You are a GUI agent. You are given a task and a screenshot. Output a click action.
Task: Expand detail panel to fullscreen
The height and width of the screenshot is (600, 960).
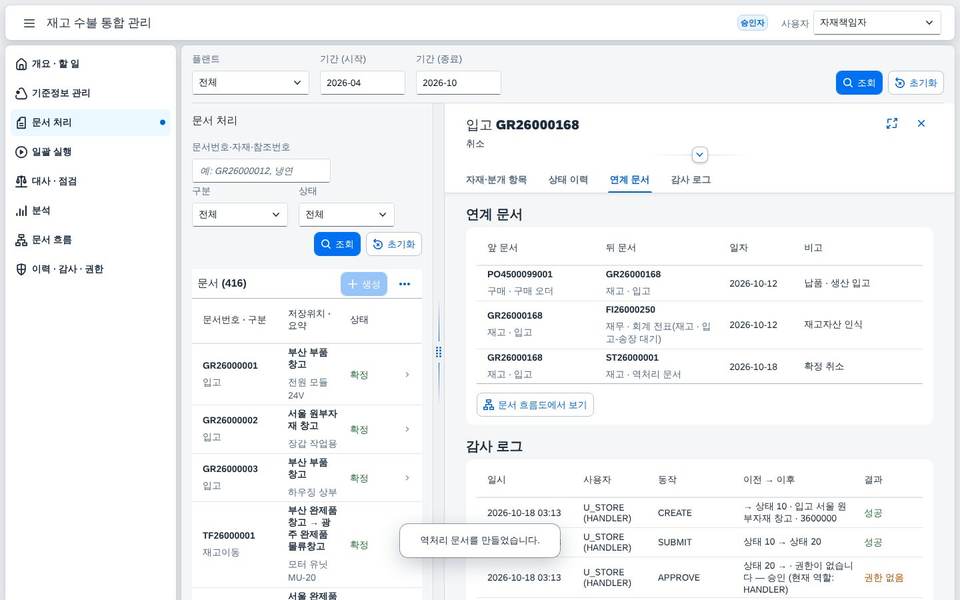[891, 124]
